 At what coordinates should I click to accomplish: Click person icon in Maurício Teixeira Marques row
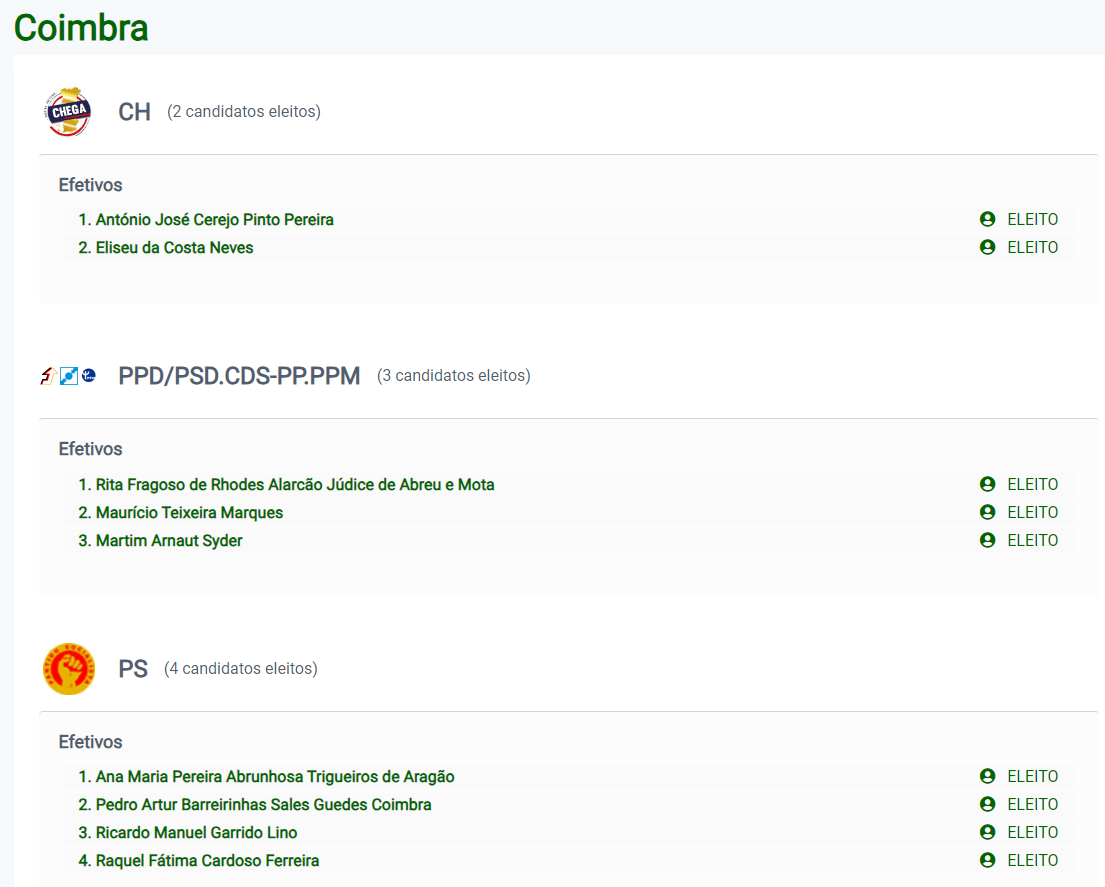(x=987, y=512)
